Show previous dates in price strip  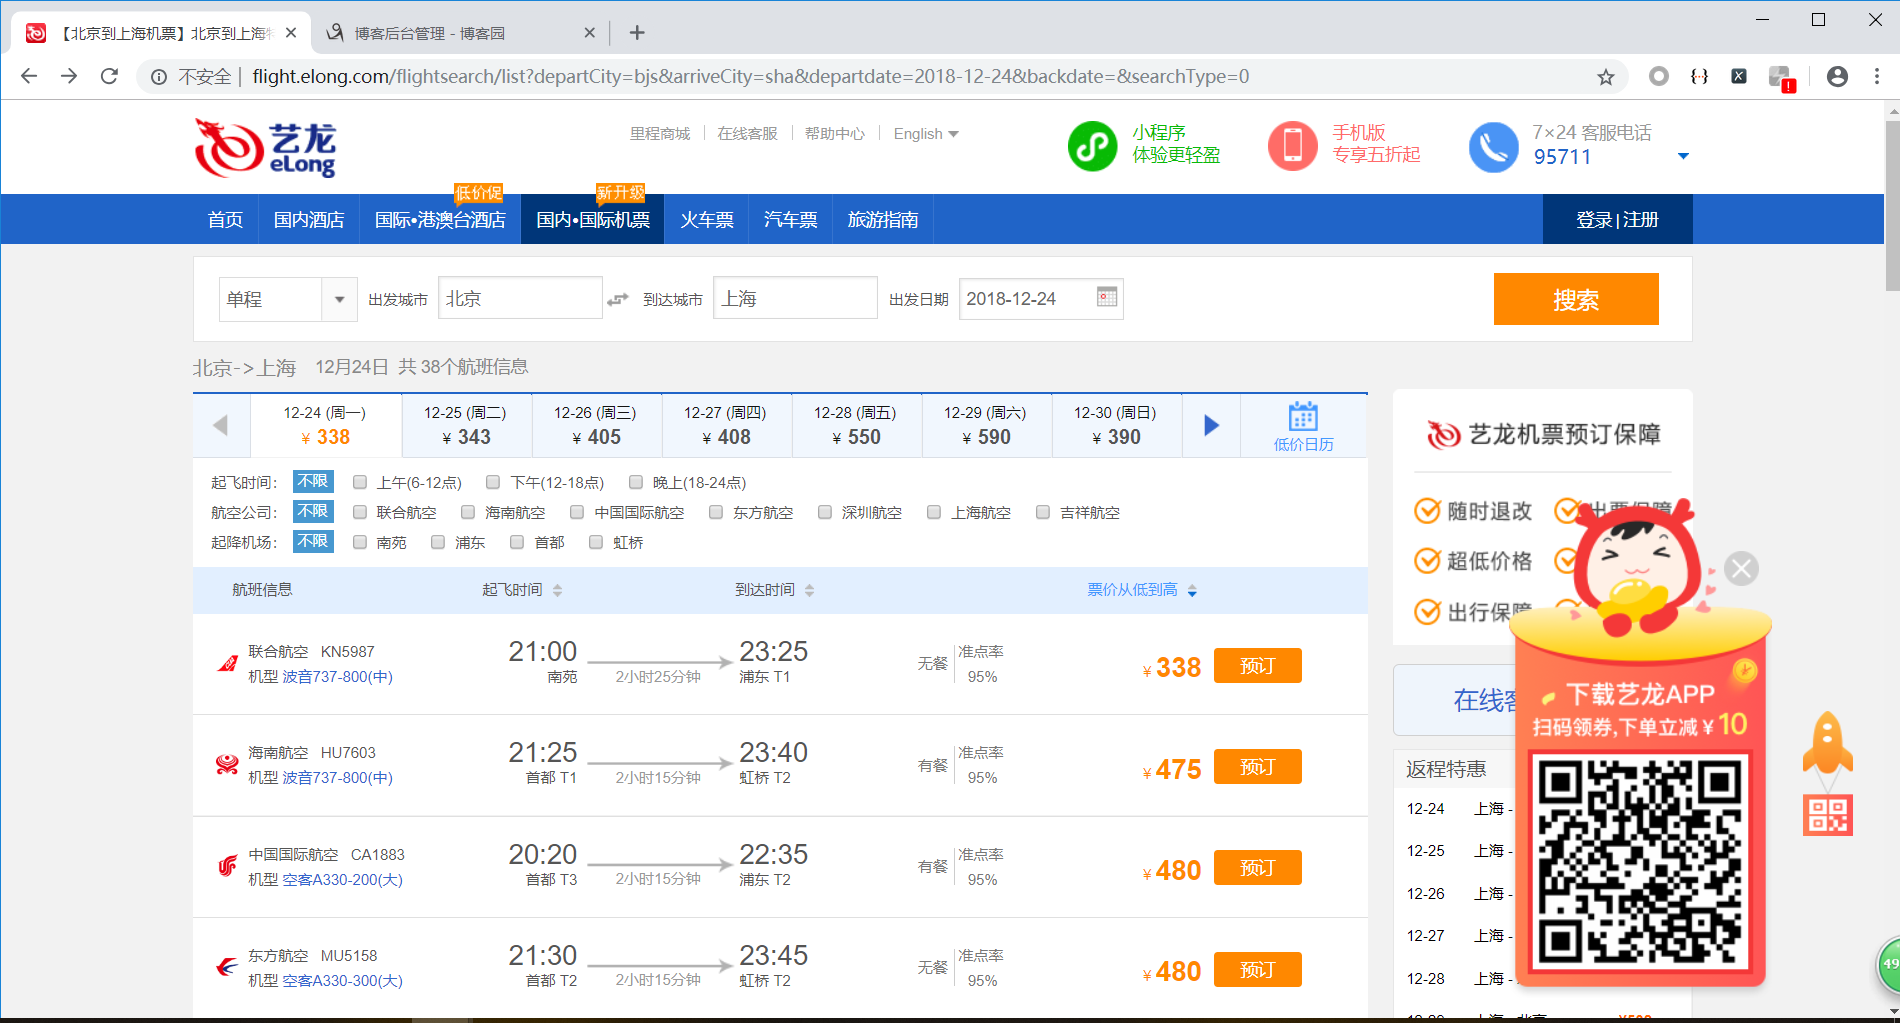(x=221, y=425)
